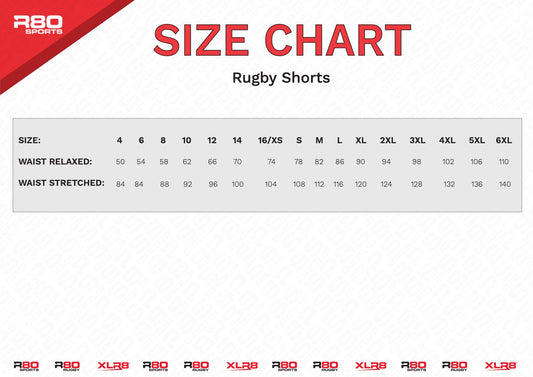533x377 pixels.
Task: Click the WAIST RELAXED row label
Action: click(55, 161)
